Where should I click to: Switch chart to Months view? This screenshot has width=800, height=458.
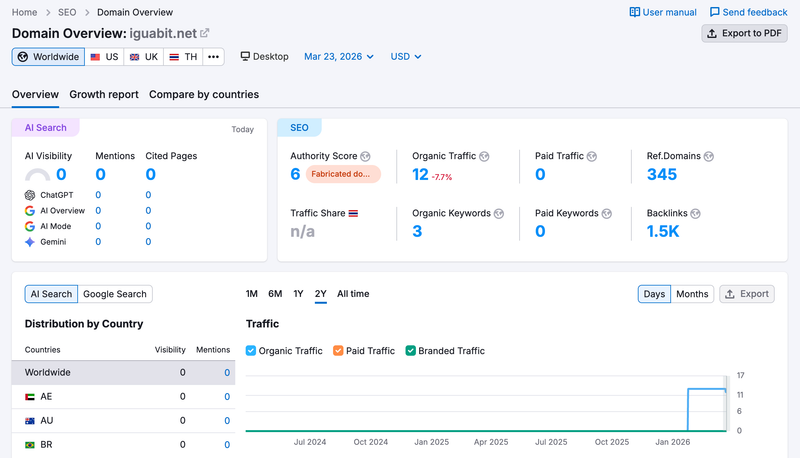[x=692, y=294]
